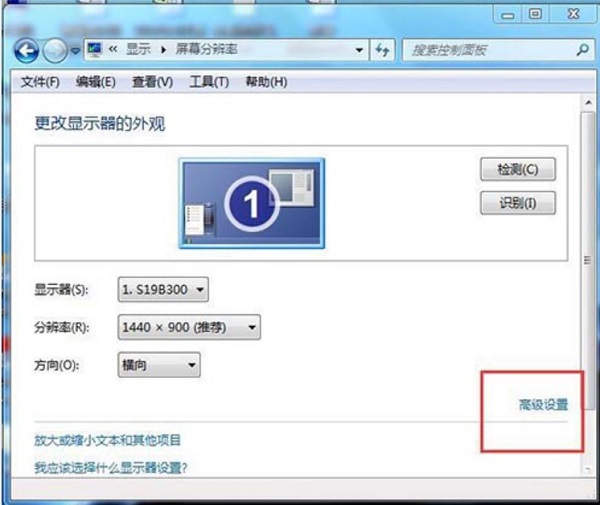Click the 检测(C) detect button

click(518, 169)
